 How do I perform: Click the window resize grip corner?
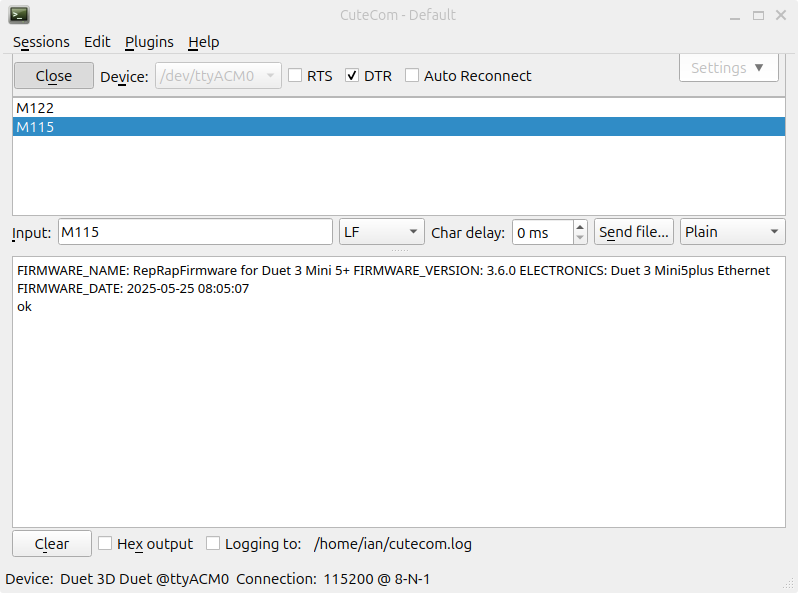coord(789,584)
